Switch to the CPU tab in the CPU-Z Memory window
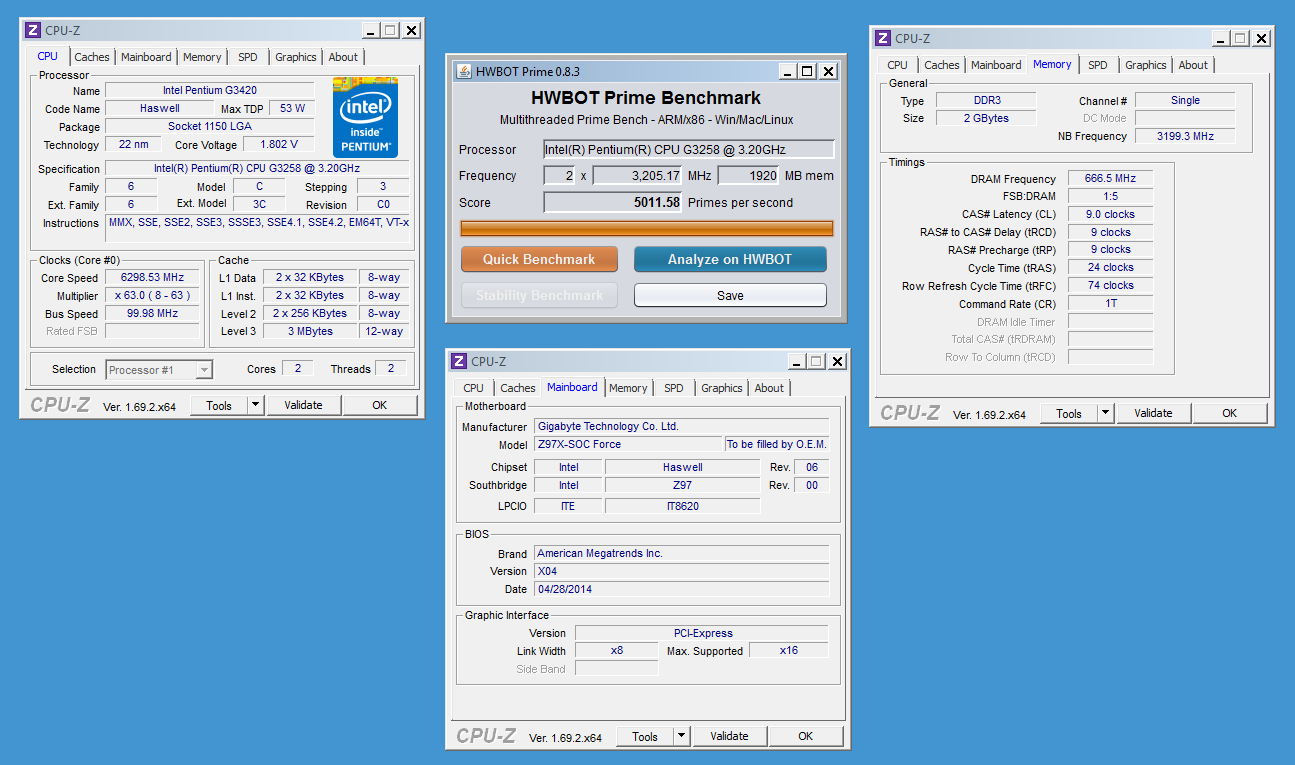The width and height of the screenshot is (1295, 765). tap(897, 65)
